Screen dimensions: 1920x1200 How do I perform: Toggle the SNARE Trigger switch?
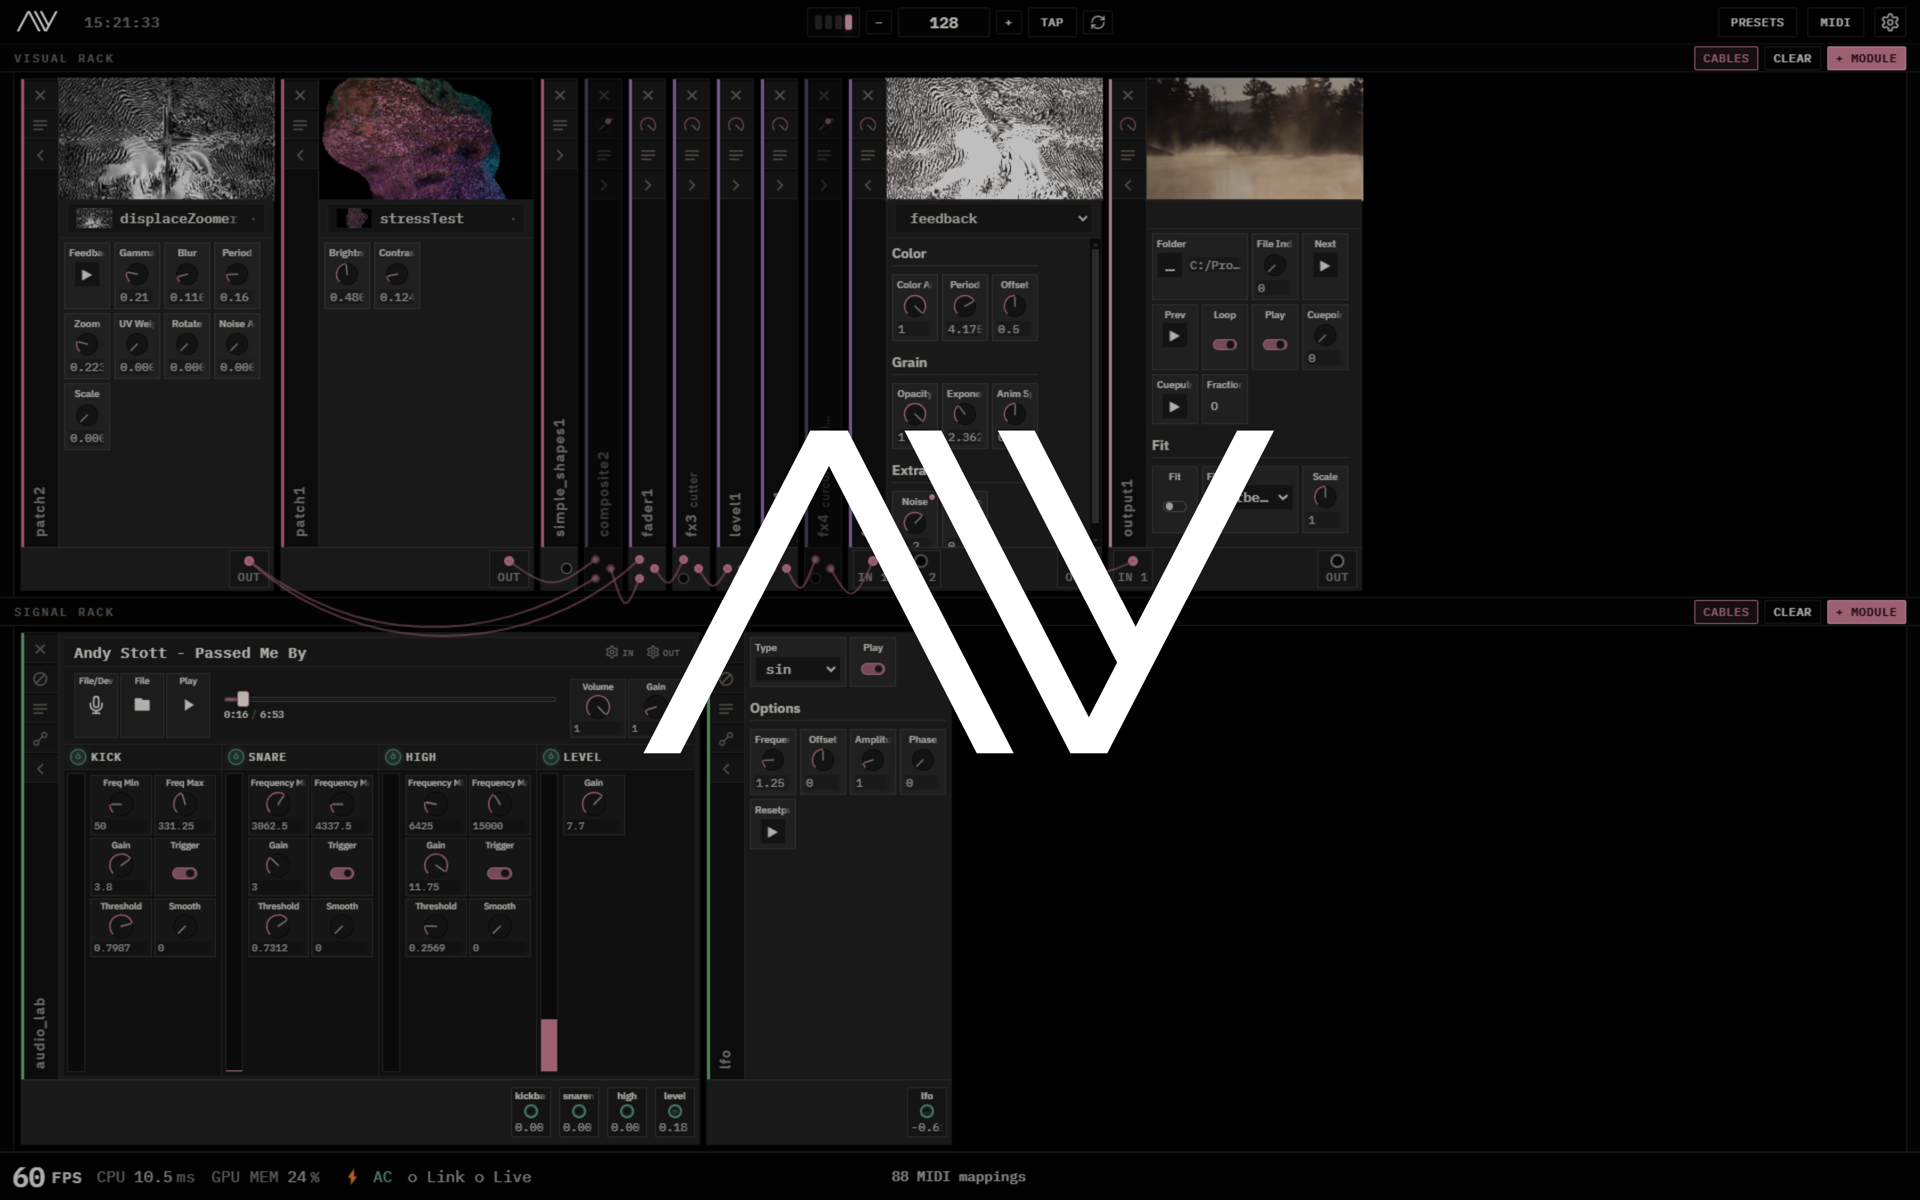[342, 873]
